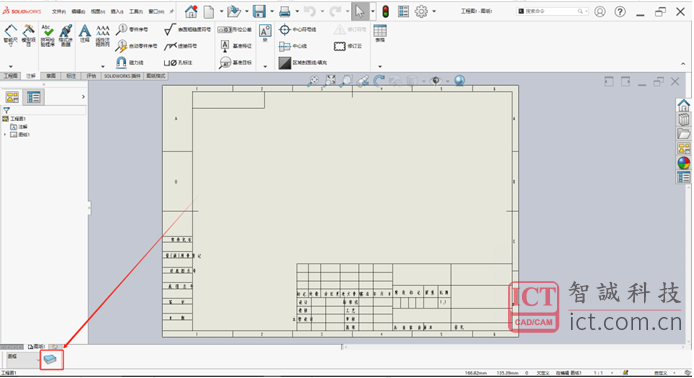Switch to the Sketch ribbon tab
The width and height of the screenshot is (694, 378).
pyautogui.click(x=51, y=76)
